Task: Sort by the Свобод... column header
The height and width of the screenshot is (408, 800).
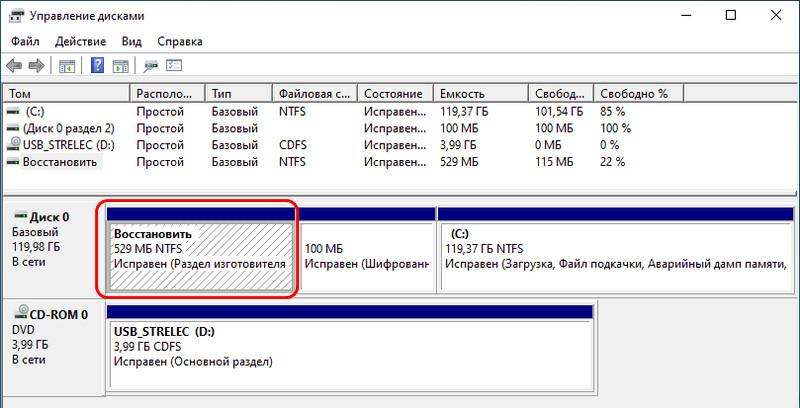Action: tap(561, 93)
